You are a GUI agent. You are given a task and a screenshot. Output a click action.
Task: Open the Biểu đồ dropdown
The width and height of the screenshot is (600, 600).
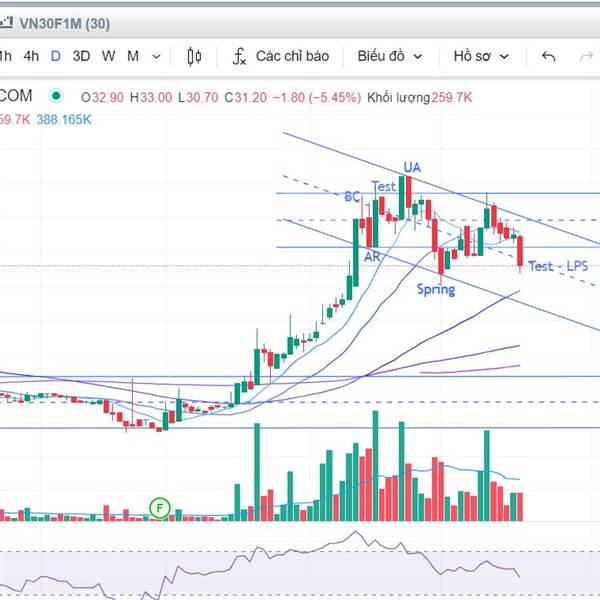click(390, 56)
